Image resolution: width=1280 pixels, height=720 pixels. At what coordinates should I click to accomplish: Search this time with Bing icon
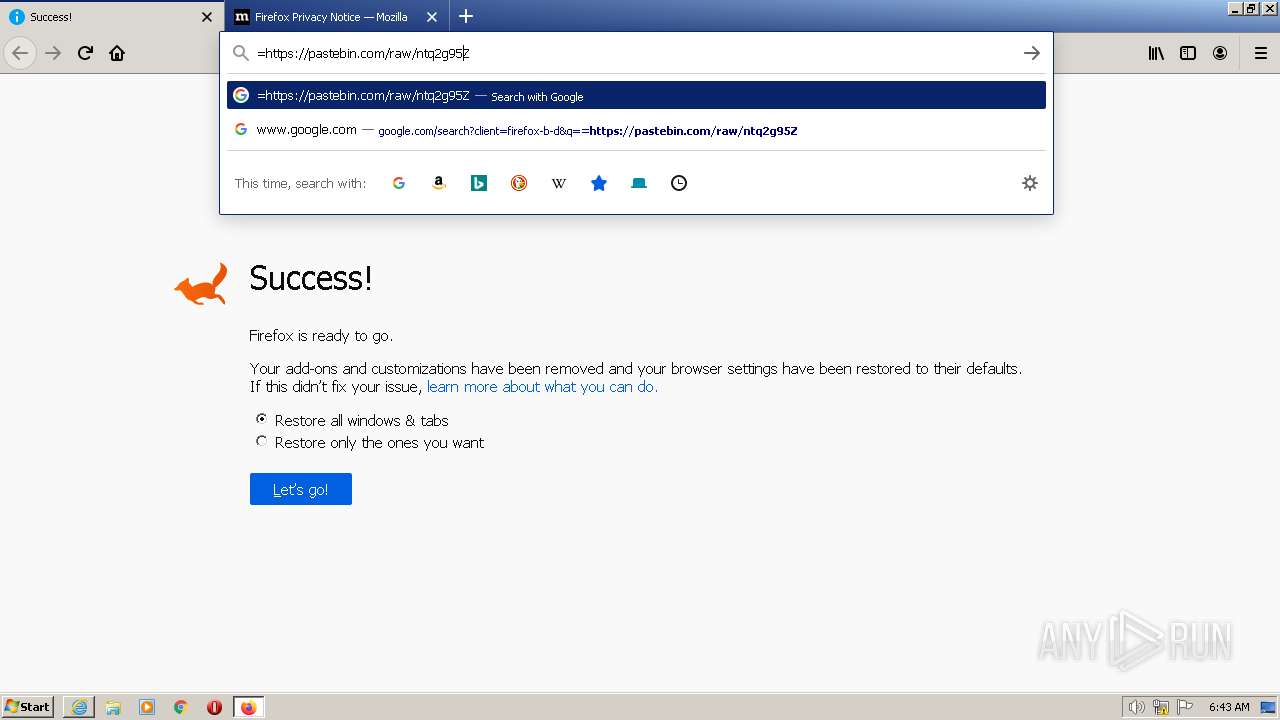click(479, 183)
